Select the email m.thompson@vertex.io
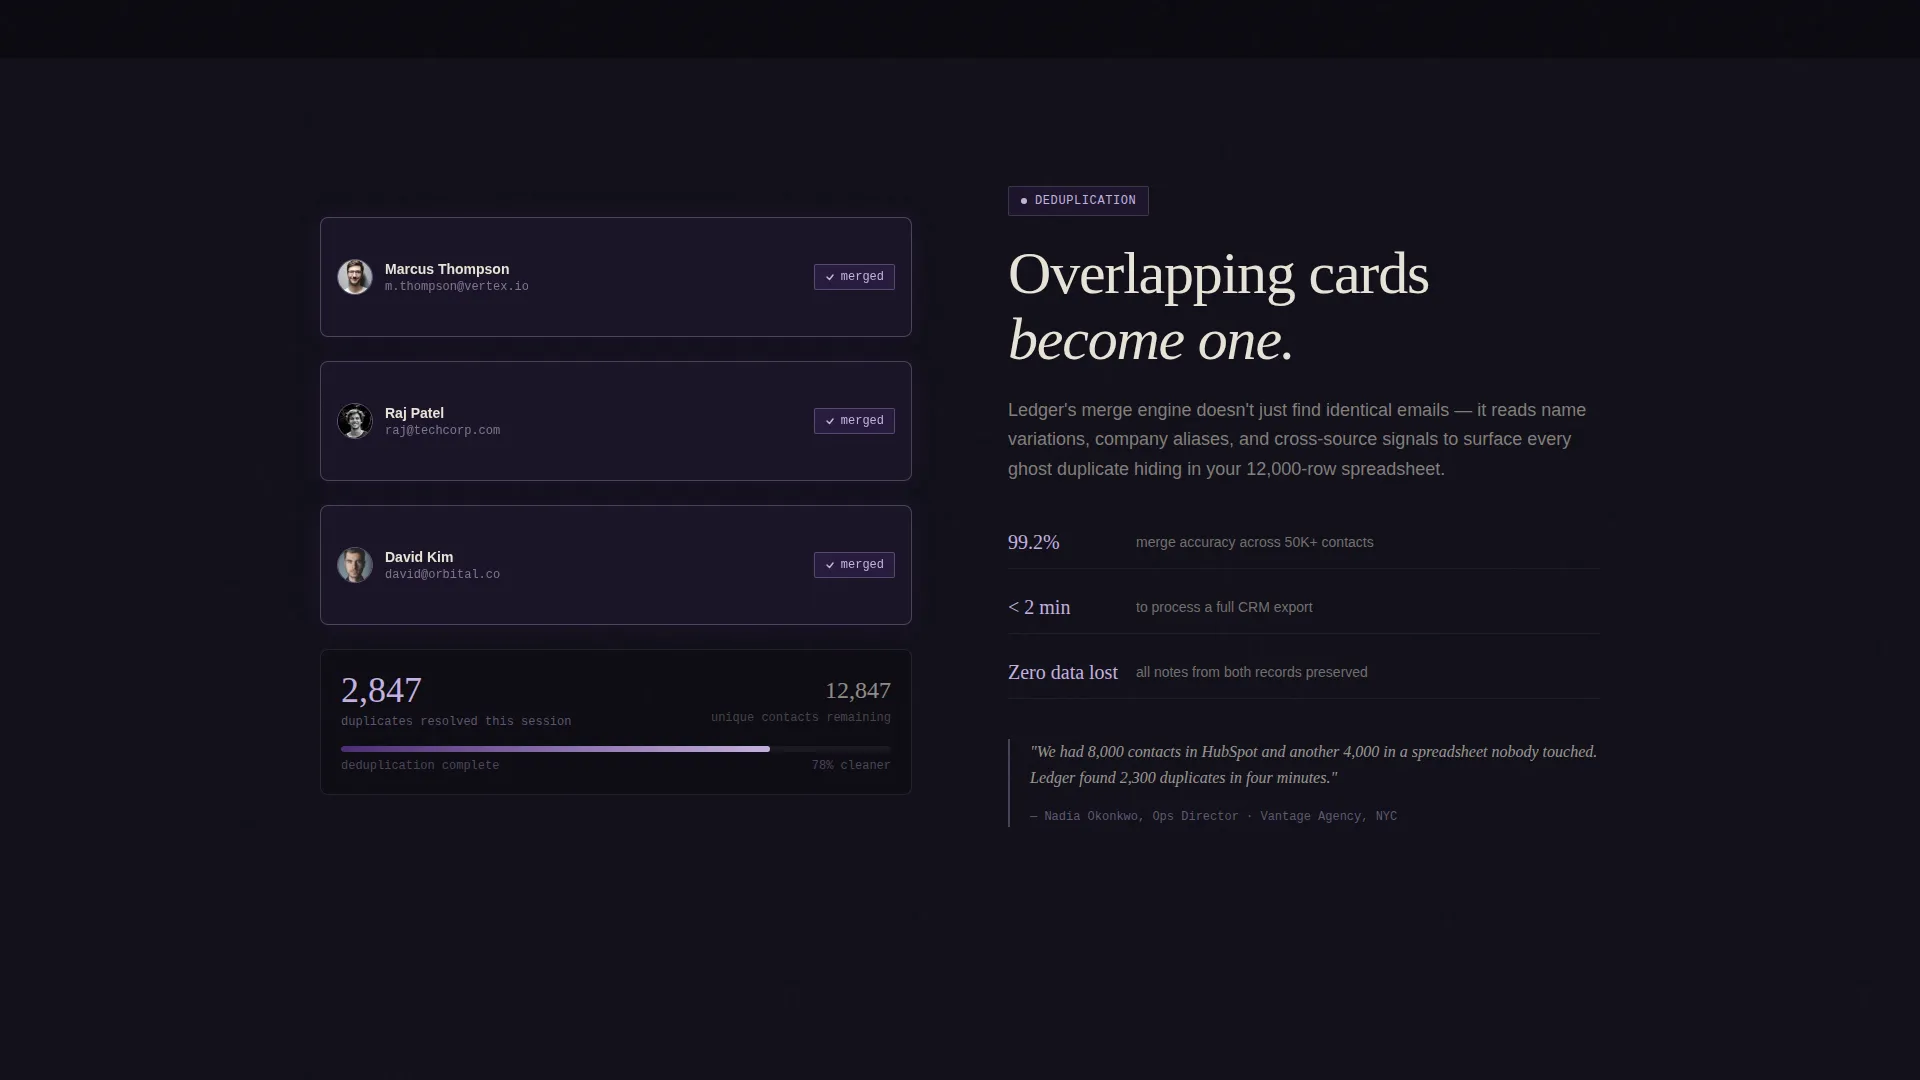This screenshot has width=1920, height=1080. [x=457, y=287]
